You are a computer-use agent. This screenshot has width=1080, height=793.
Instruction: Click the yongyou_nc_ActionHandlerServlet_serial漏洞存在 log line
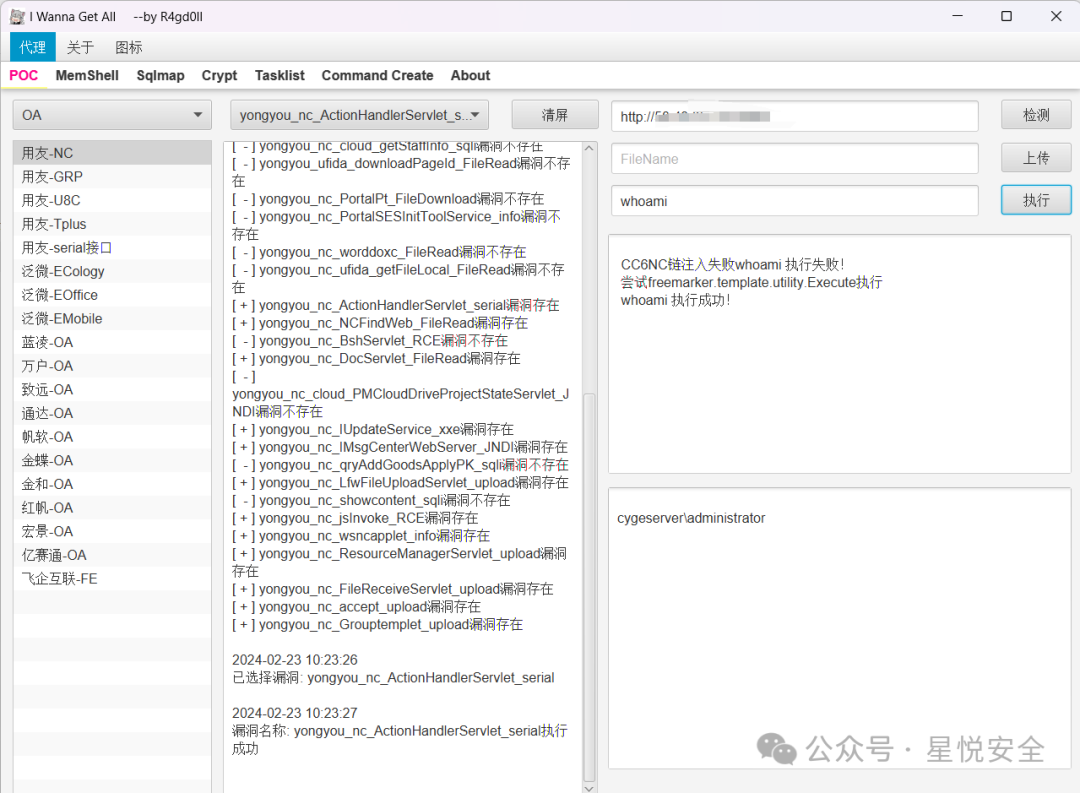pyautogui.click(x=396, y=305)
